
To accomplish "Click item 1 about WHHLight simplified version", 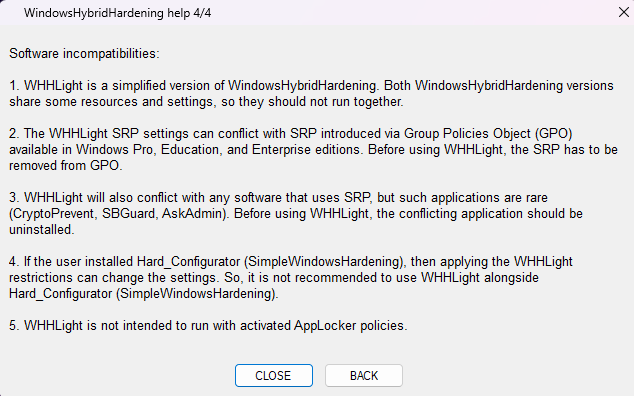I will pyautogui.click(x=311, y=93).
